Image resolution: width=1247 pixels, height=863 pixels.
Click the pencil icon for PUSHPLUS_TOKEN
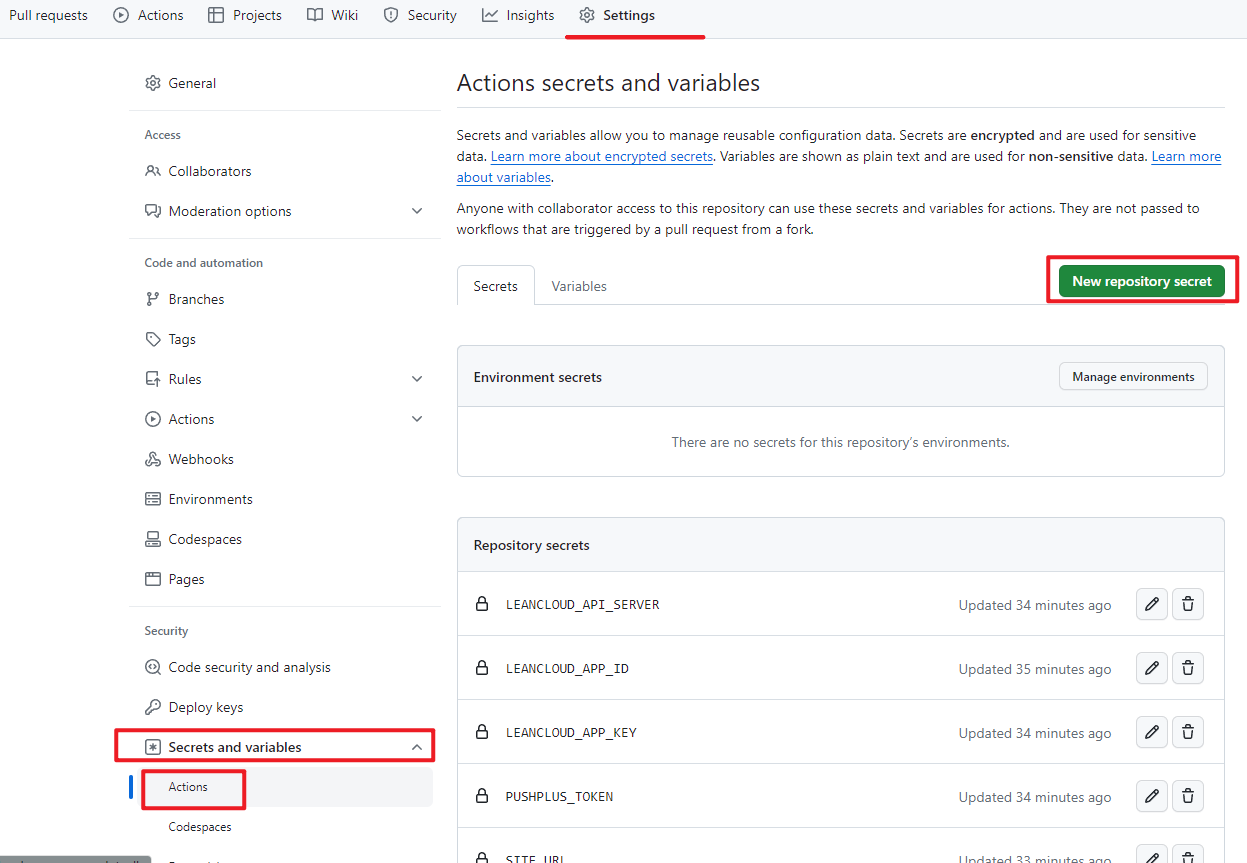tap(1152, 796)
